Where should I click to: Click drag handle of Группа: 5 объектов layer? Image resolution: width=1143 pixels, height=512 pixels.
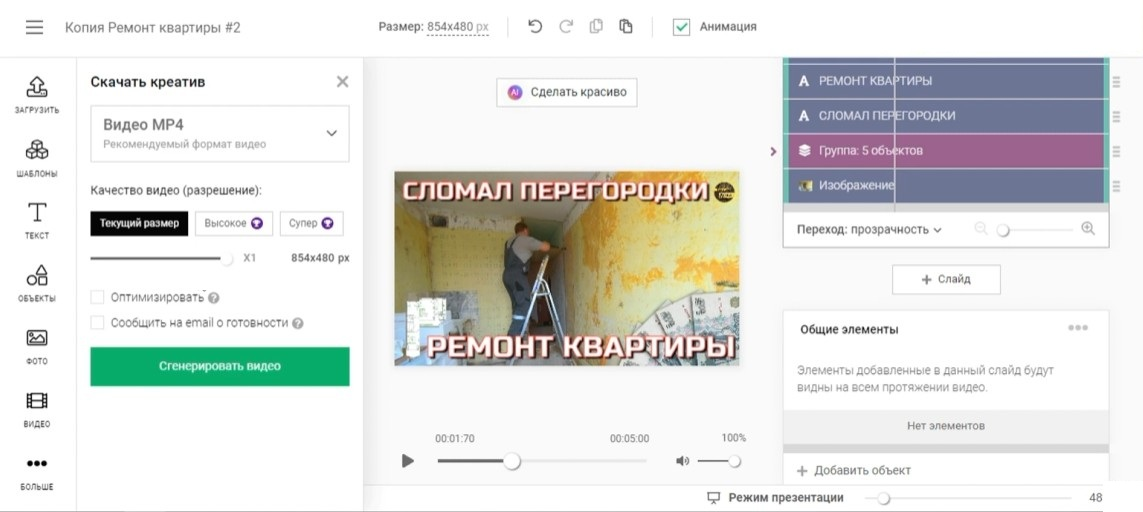click(1116, 151)
